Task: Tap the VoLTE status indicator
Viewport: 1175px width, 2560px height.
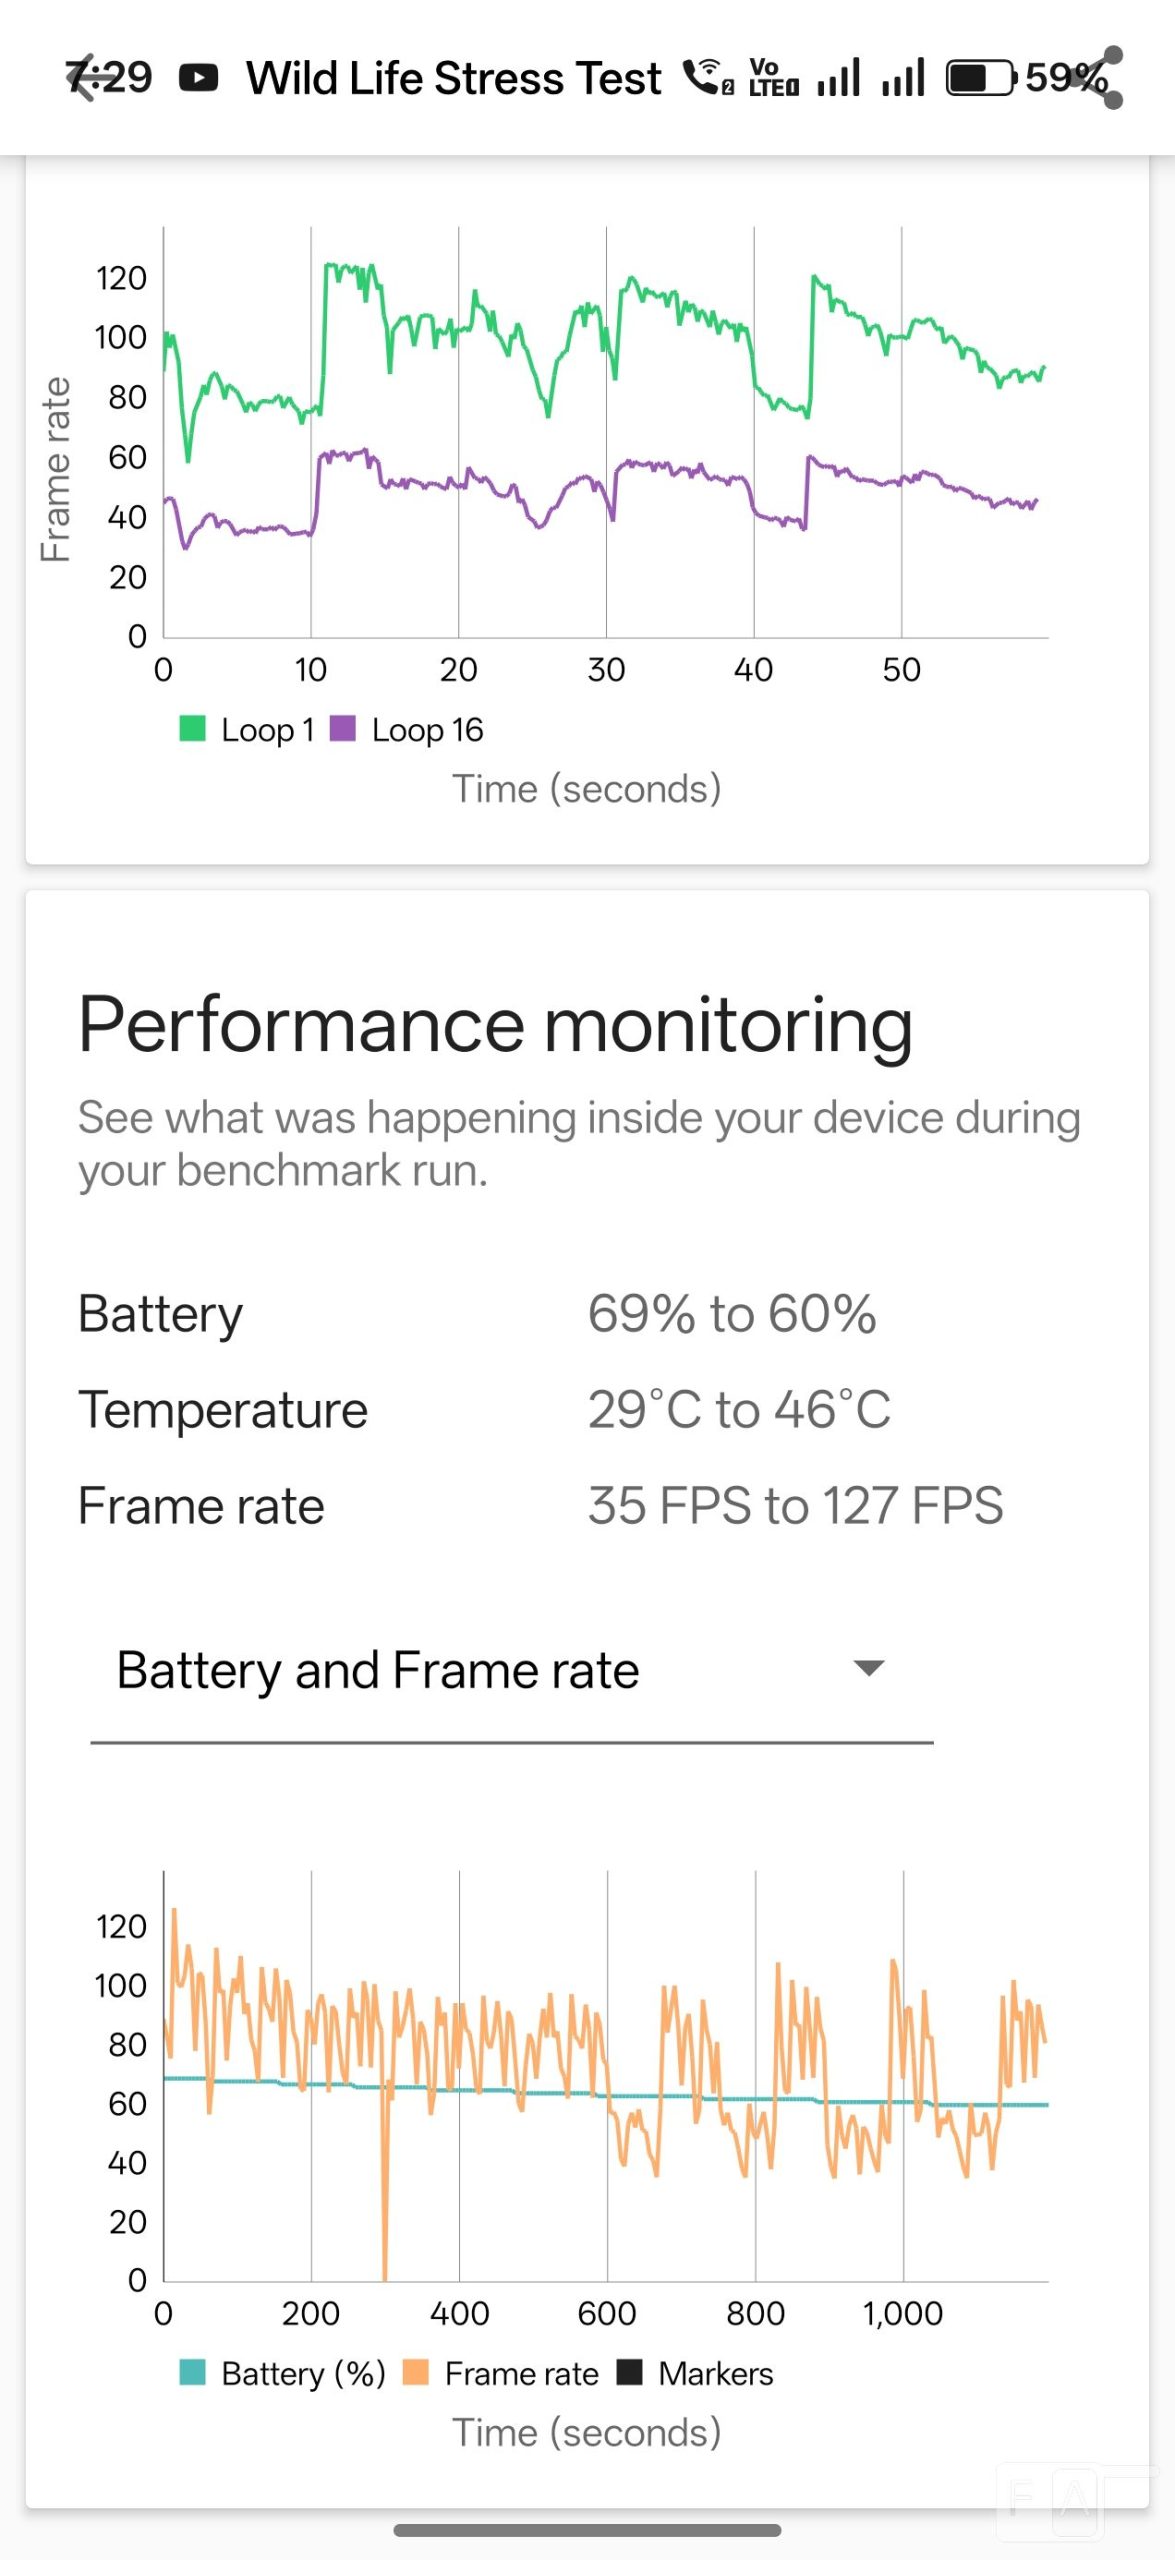Action: coord(773,78)
